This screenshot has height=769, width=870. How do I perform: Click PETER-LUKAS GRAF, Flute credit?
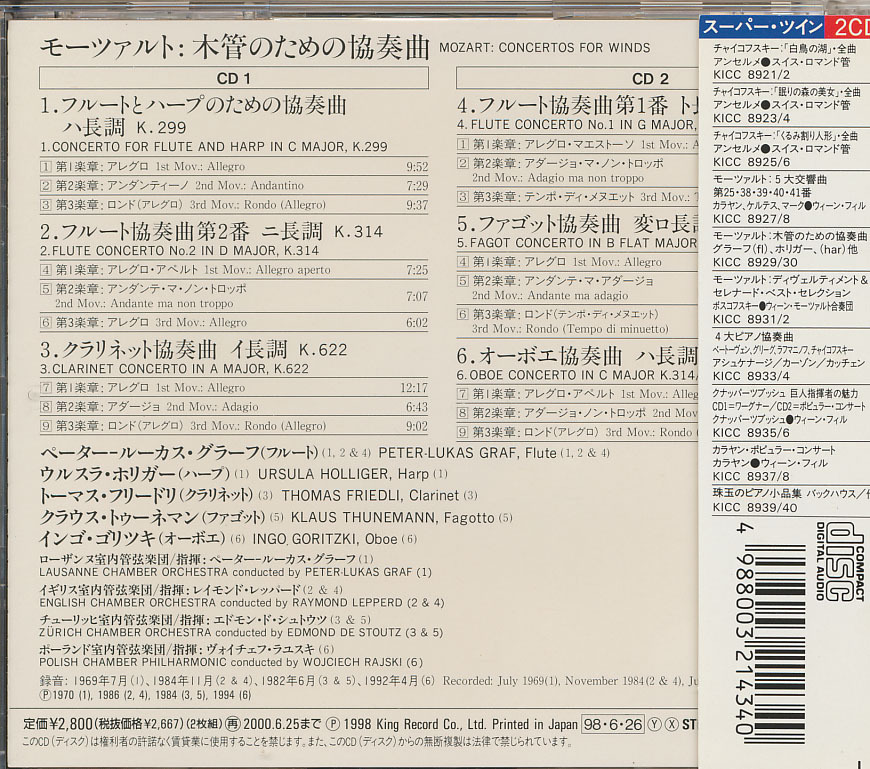[x=494, y=453]
